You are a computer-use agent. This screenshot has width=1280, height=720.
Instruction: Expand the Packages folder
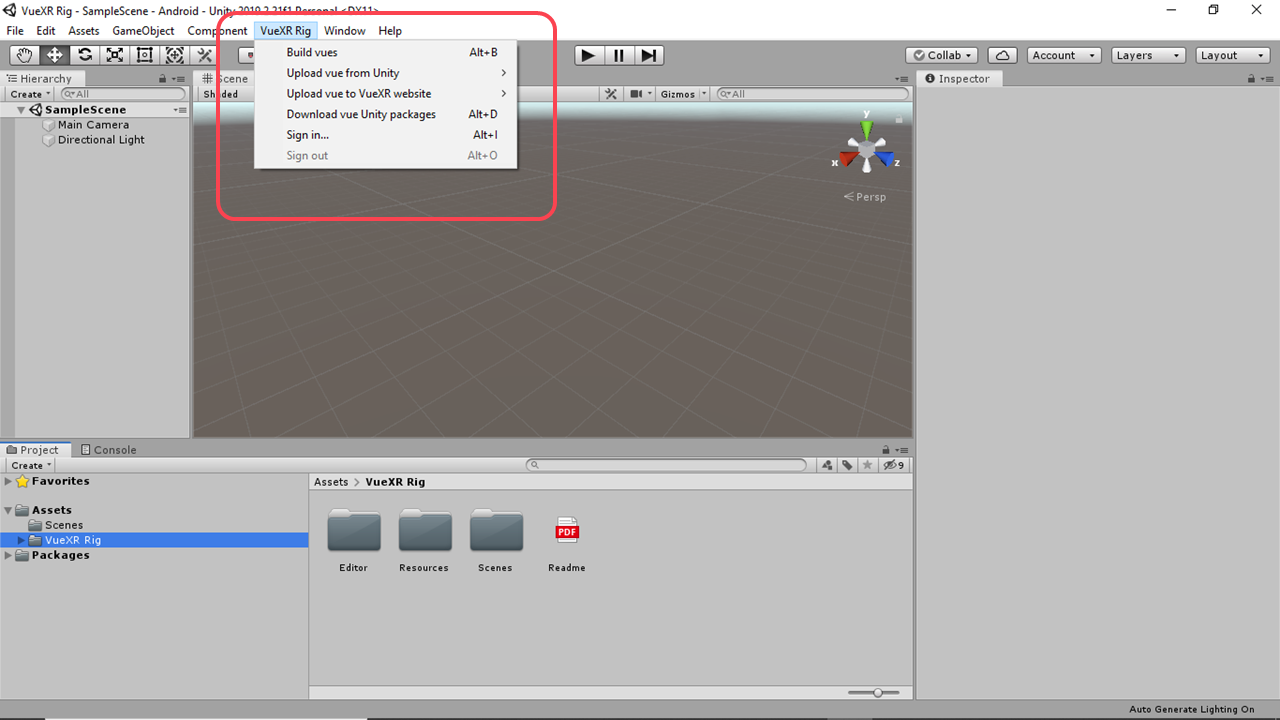pos(9,555)
